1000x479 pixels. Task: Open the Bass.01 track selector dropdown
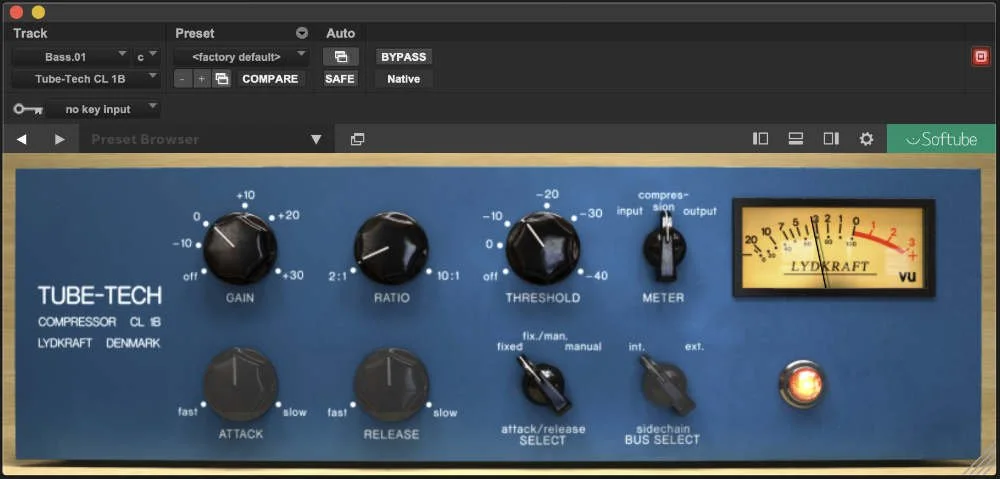point(70,57)
